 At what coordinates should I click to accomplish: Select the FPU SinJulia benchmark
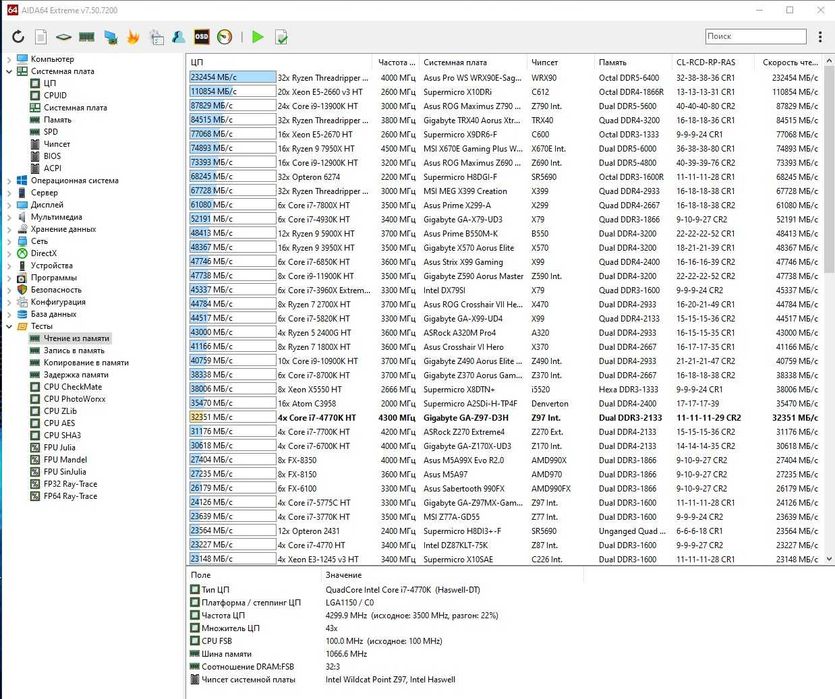(64, 472)
